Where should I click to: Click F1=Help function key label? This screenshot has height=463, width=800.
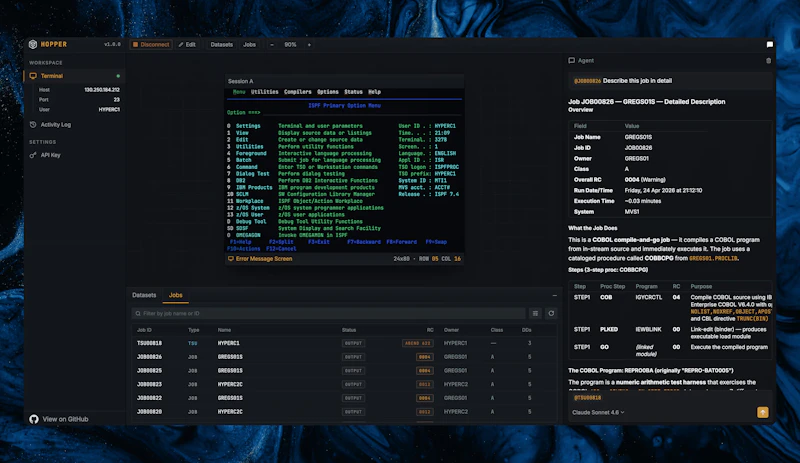tap(241, 242)
